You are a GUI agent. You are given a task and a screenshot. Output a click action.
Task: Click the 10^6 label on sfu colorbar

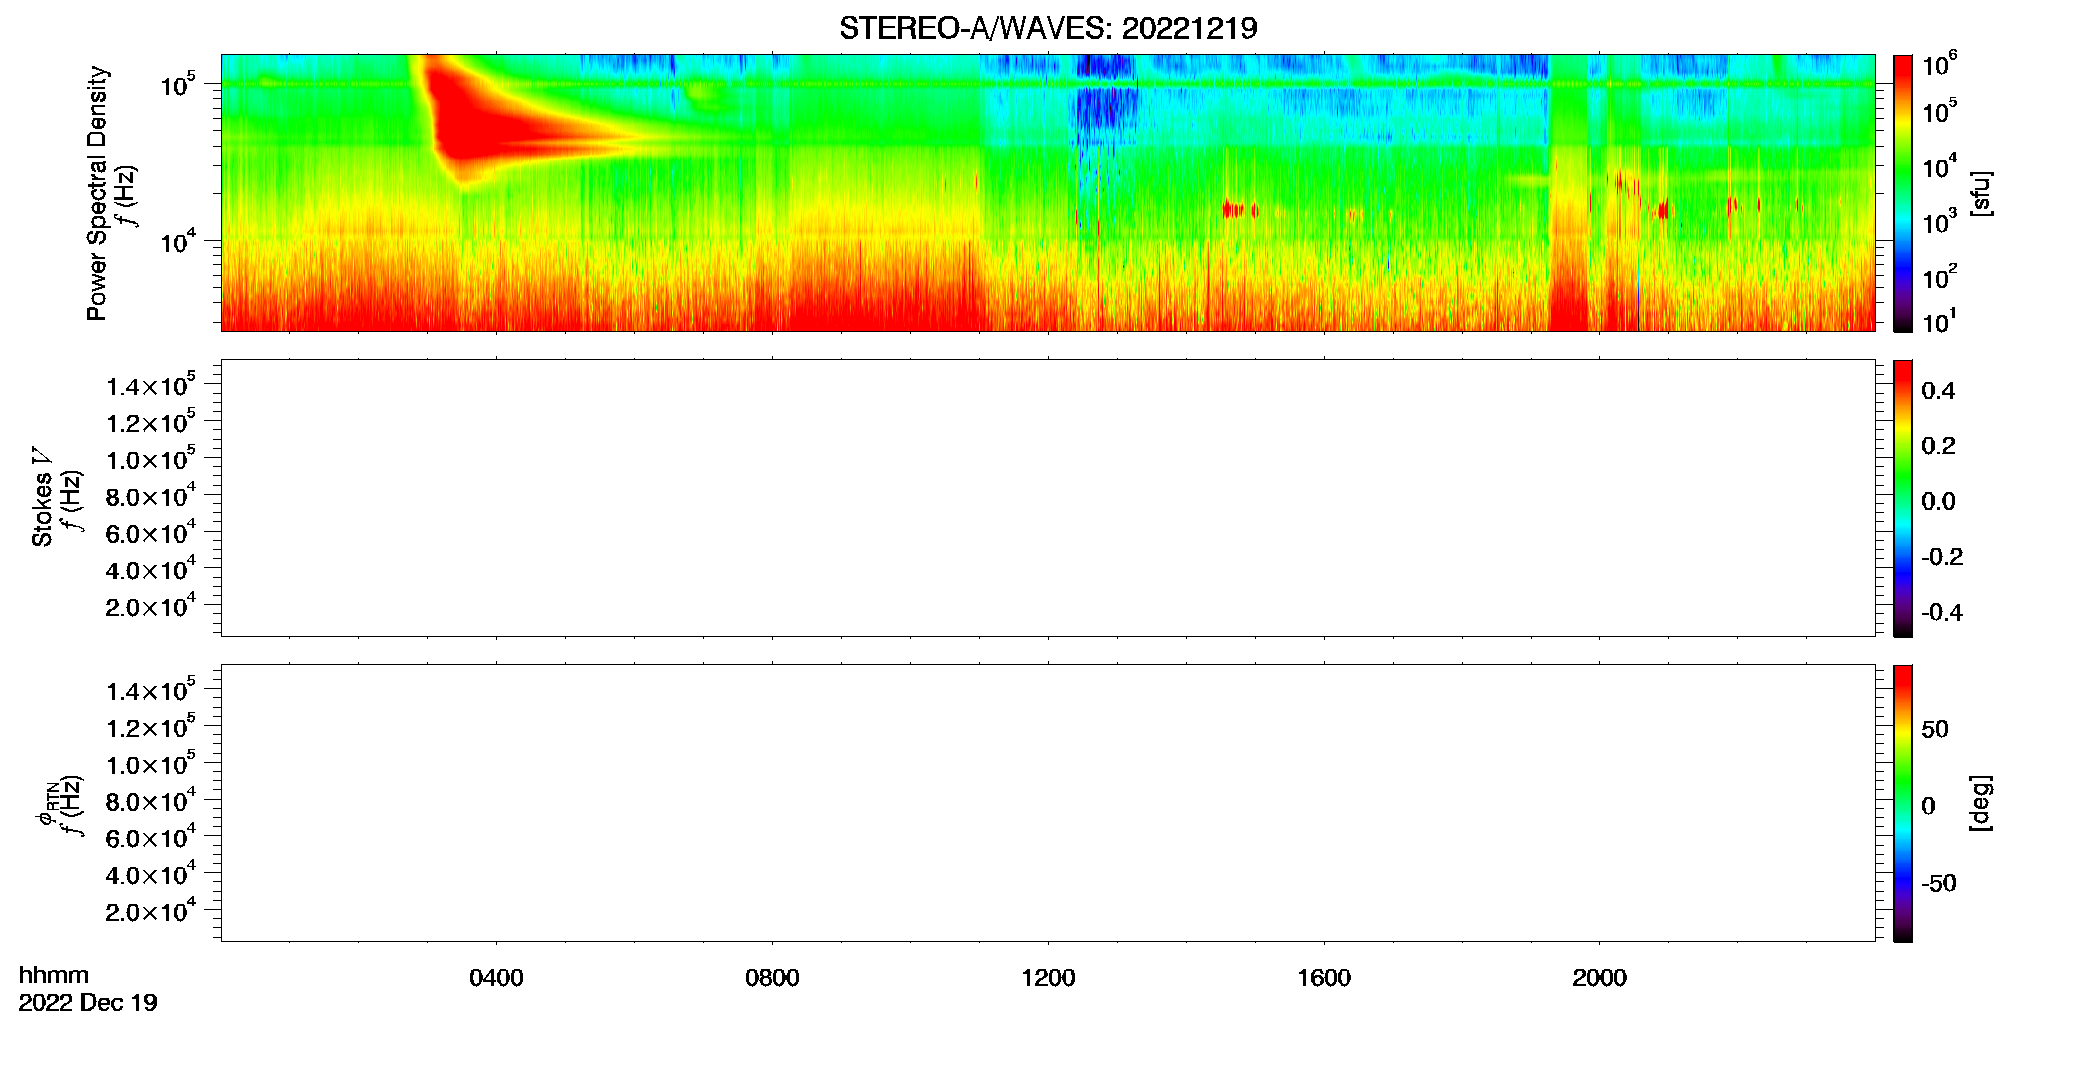[x=1940, y=65]
